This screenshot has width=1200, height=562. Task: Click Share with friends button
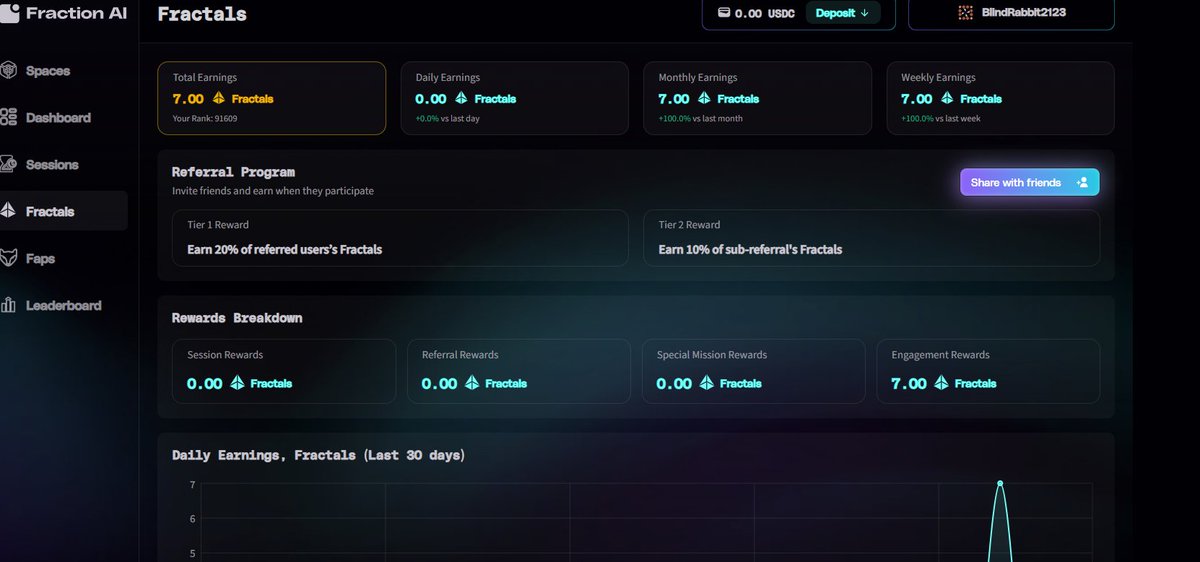(x=1030, y=182)
